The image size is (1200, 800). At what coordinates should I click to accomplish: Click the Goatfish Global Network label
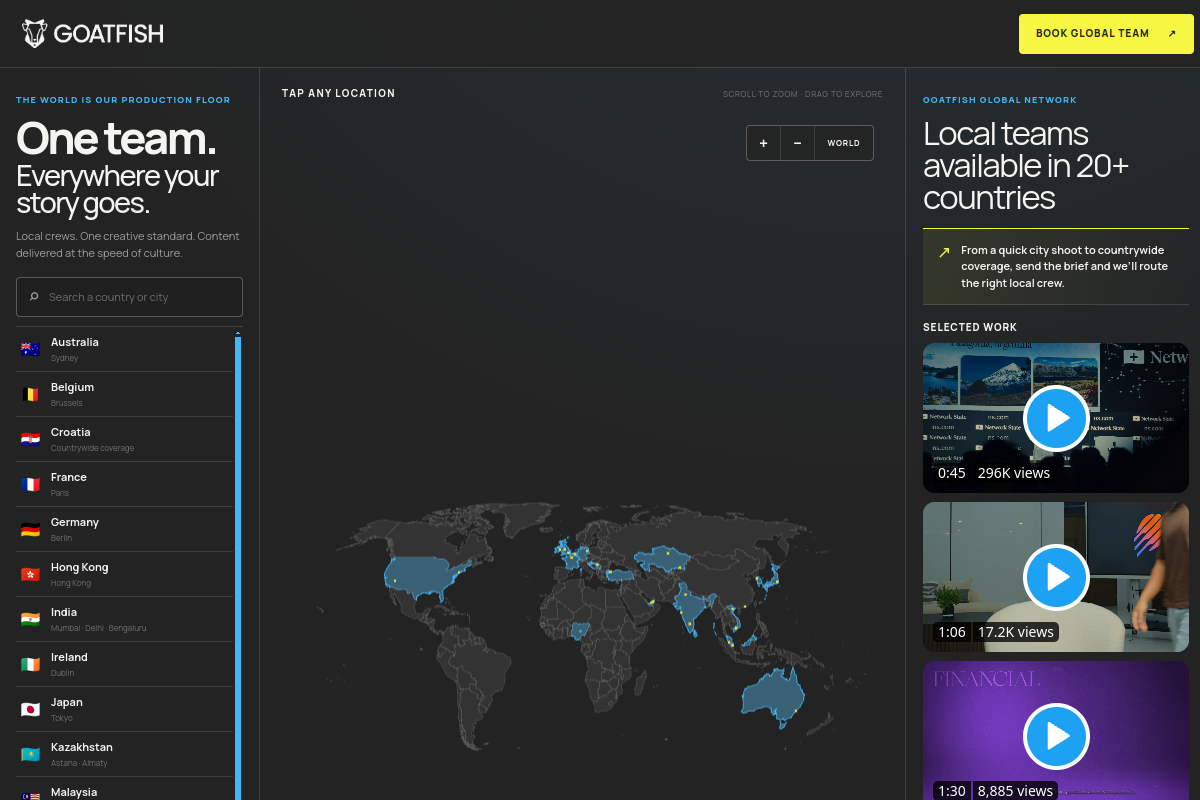pyautogui.click(x=1000, y=100)
